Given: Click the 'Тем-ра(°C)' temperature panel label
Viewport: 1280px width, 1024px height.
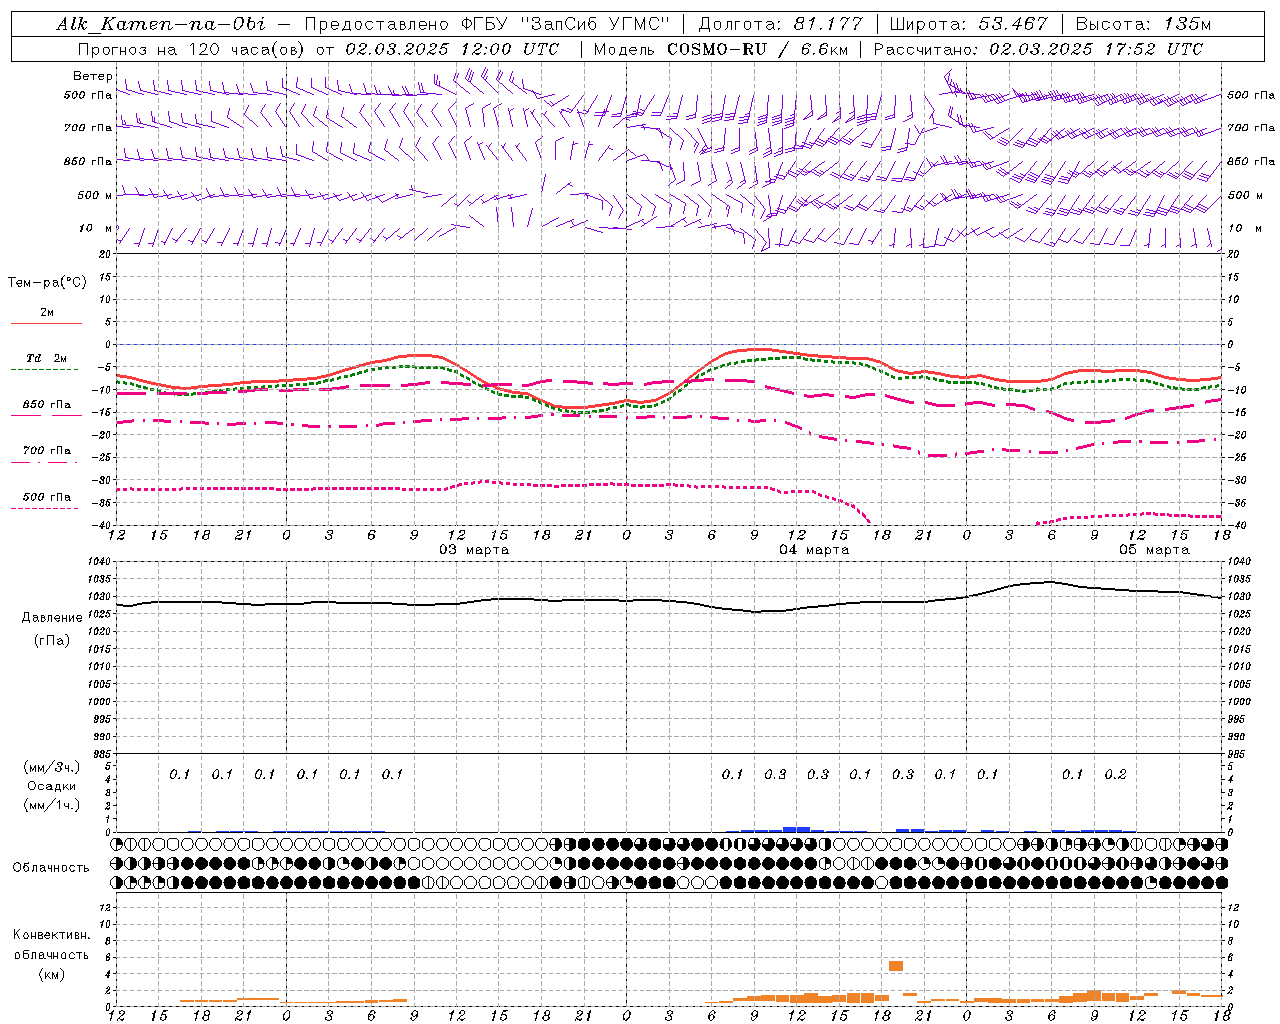Looking at the screenshot, I should 47,283.
